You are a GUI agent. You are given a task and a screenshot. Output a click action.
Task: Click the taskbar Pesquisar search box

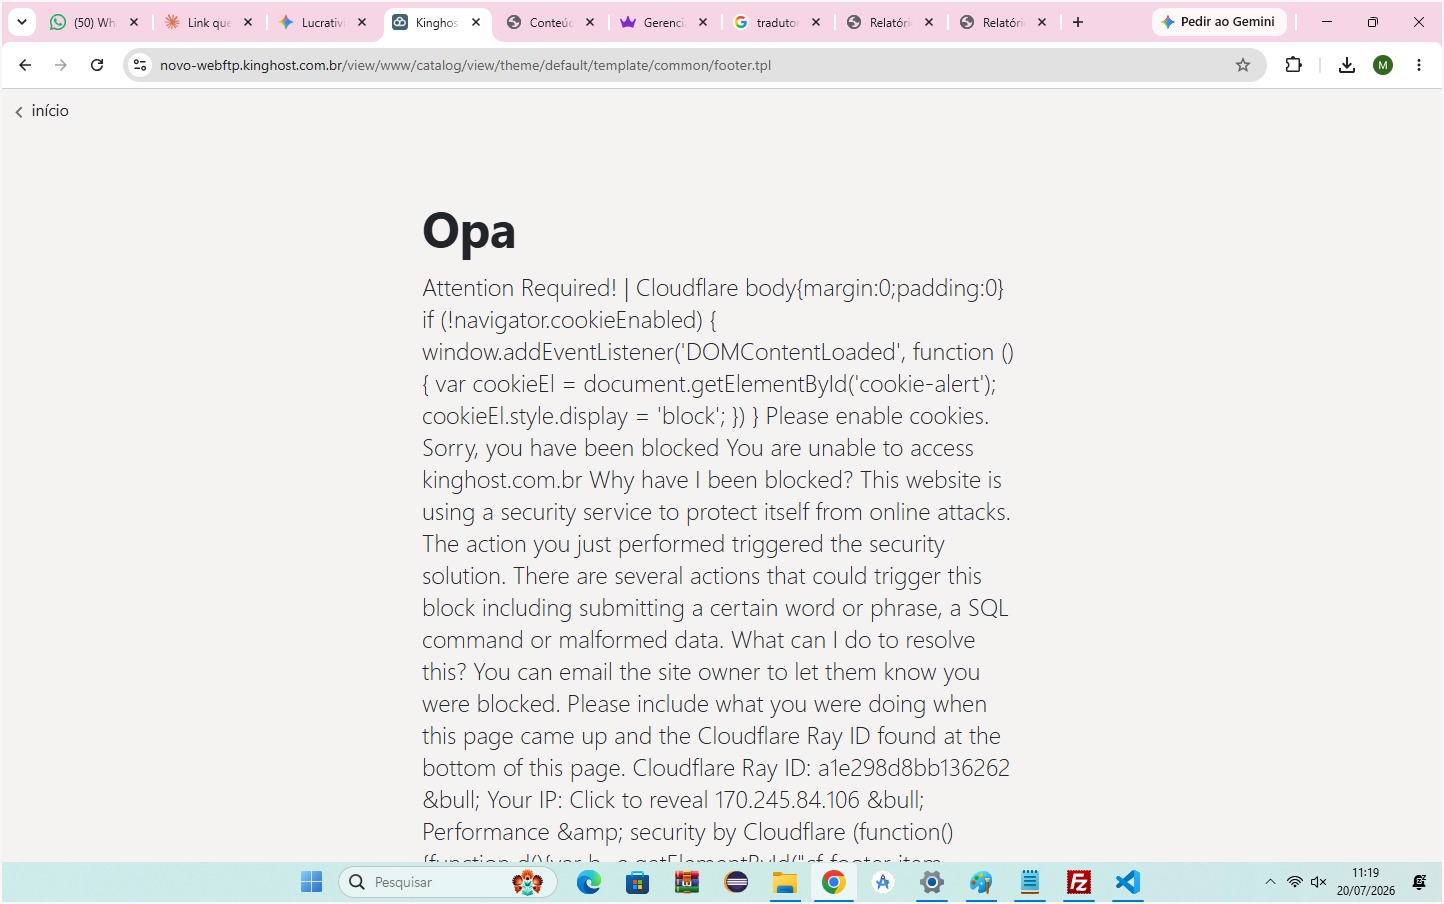coord(448,882)
